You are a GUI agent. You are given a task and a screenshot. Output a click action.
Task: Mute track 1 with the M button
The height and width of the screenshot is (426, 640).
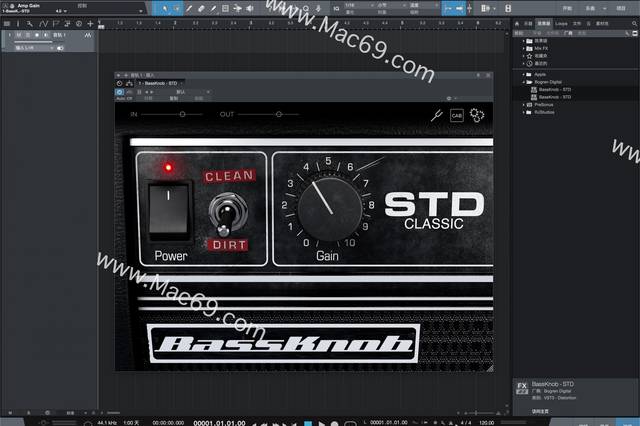(x=18, y=35)
